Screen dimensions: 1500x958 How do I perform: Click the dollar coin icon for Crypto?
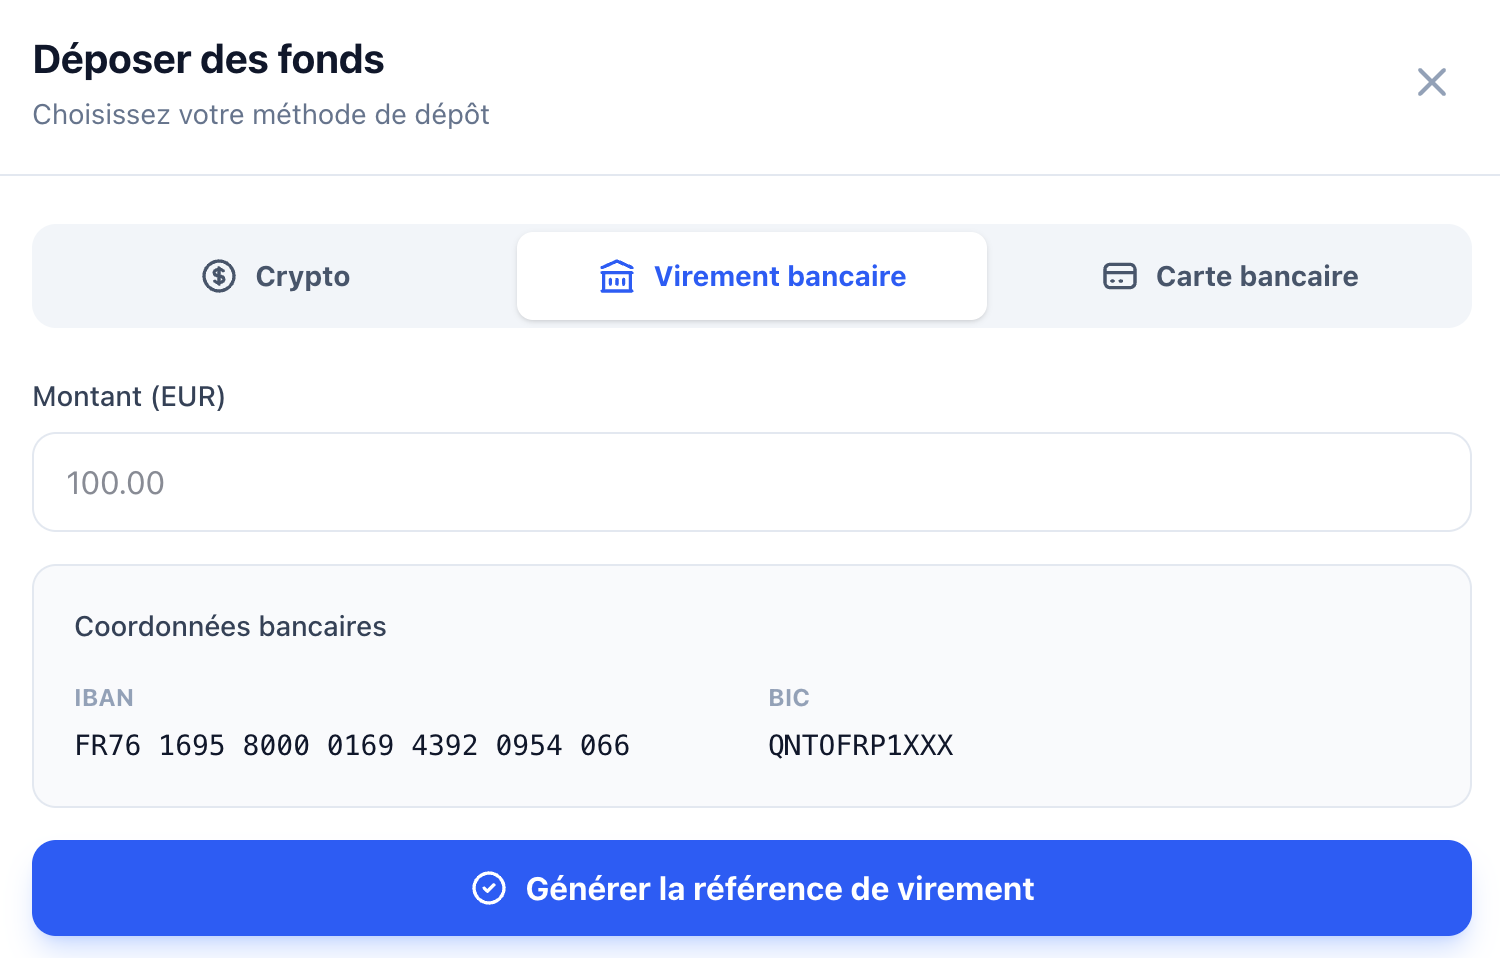click(219, 276)
